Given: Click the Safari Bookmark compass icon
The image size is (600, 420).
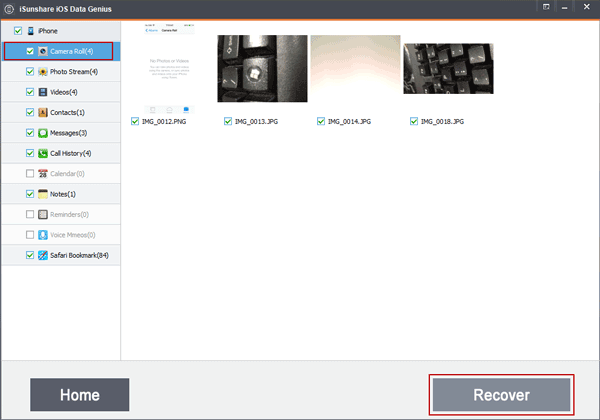Looking at the screenshot, I should coord(43,255).
